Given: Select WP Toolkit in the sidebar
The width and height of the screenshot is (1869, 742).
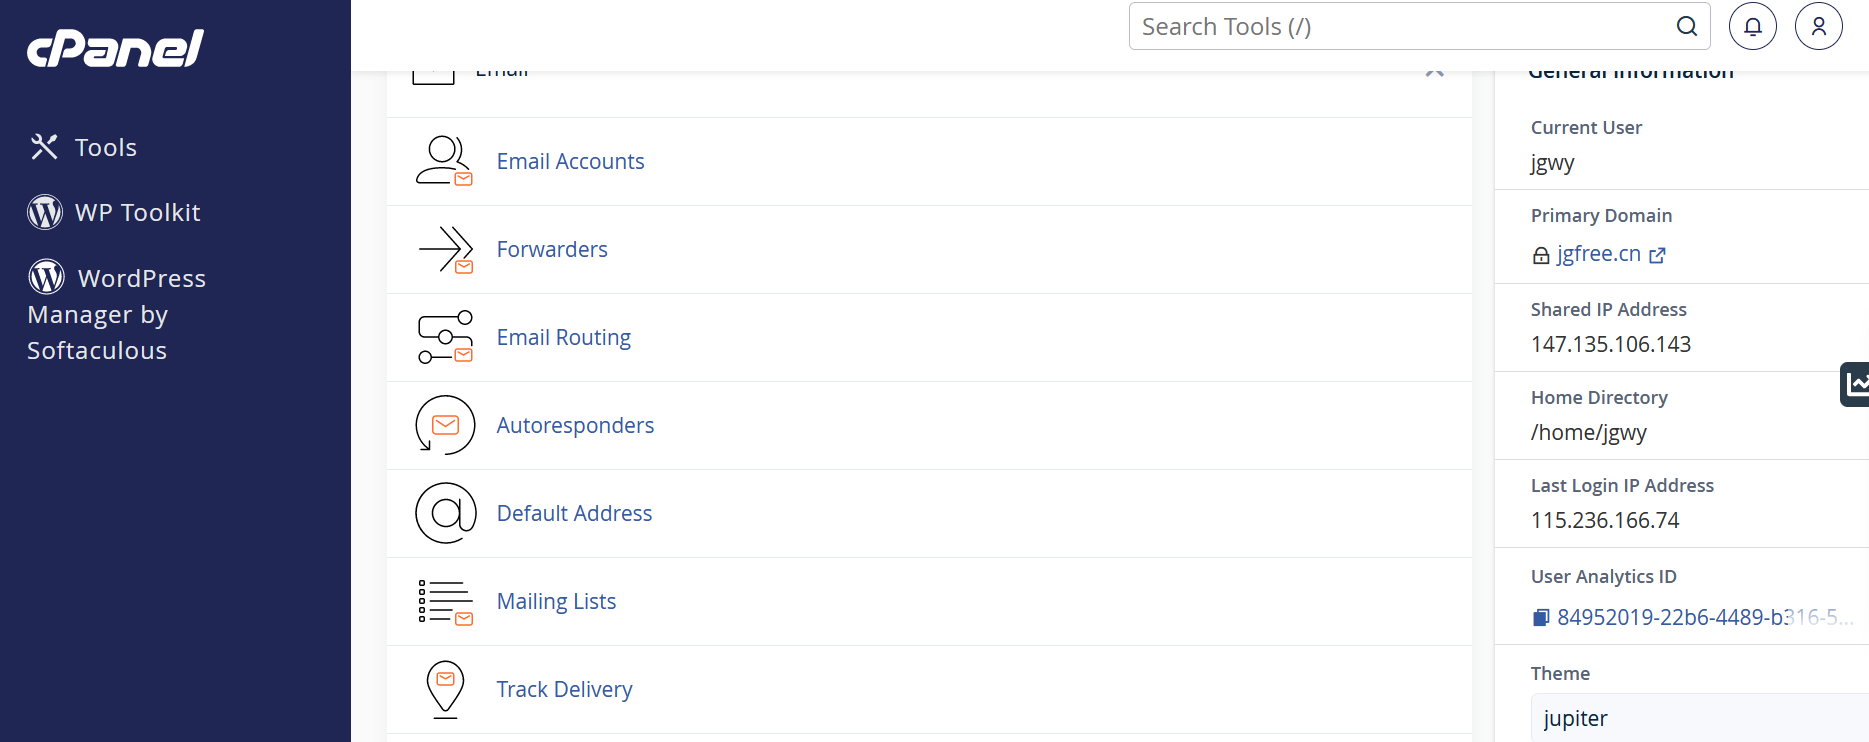Looking at the screenshot, I should 114,212.
